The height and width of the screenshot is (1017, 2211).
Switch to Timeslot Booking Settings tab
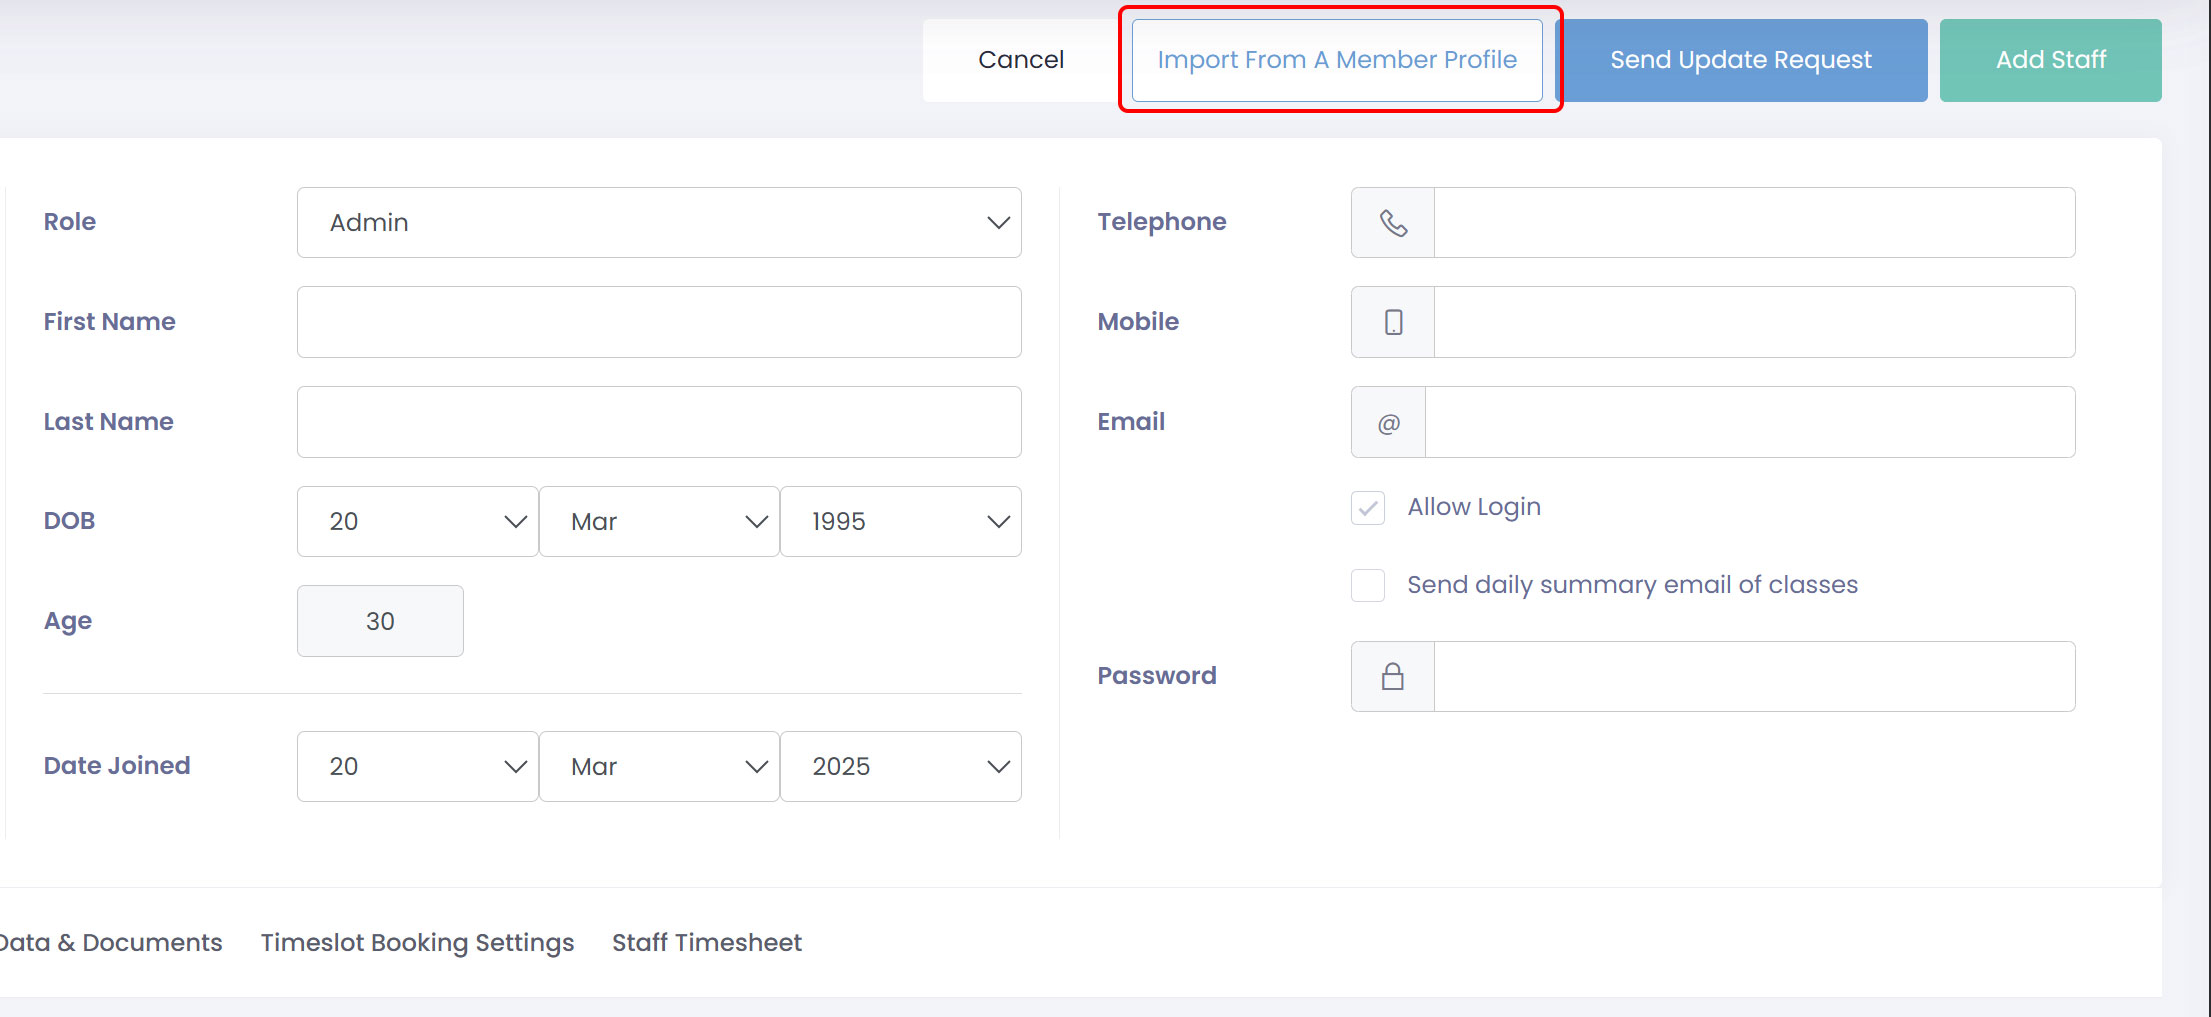pos(417,942)
